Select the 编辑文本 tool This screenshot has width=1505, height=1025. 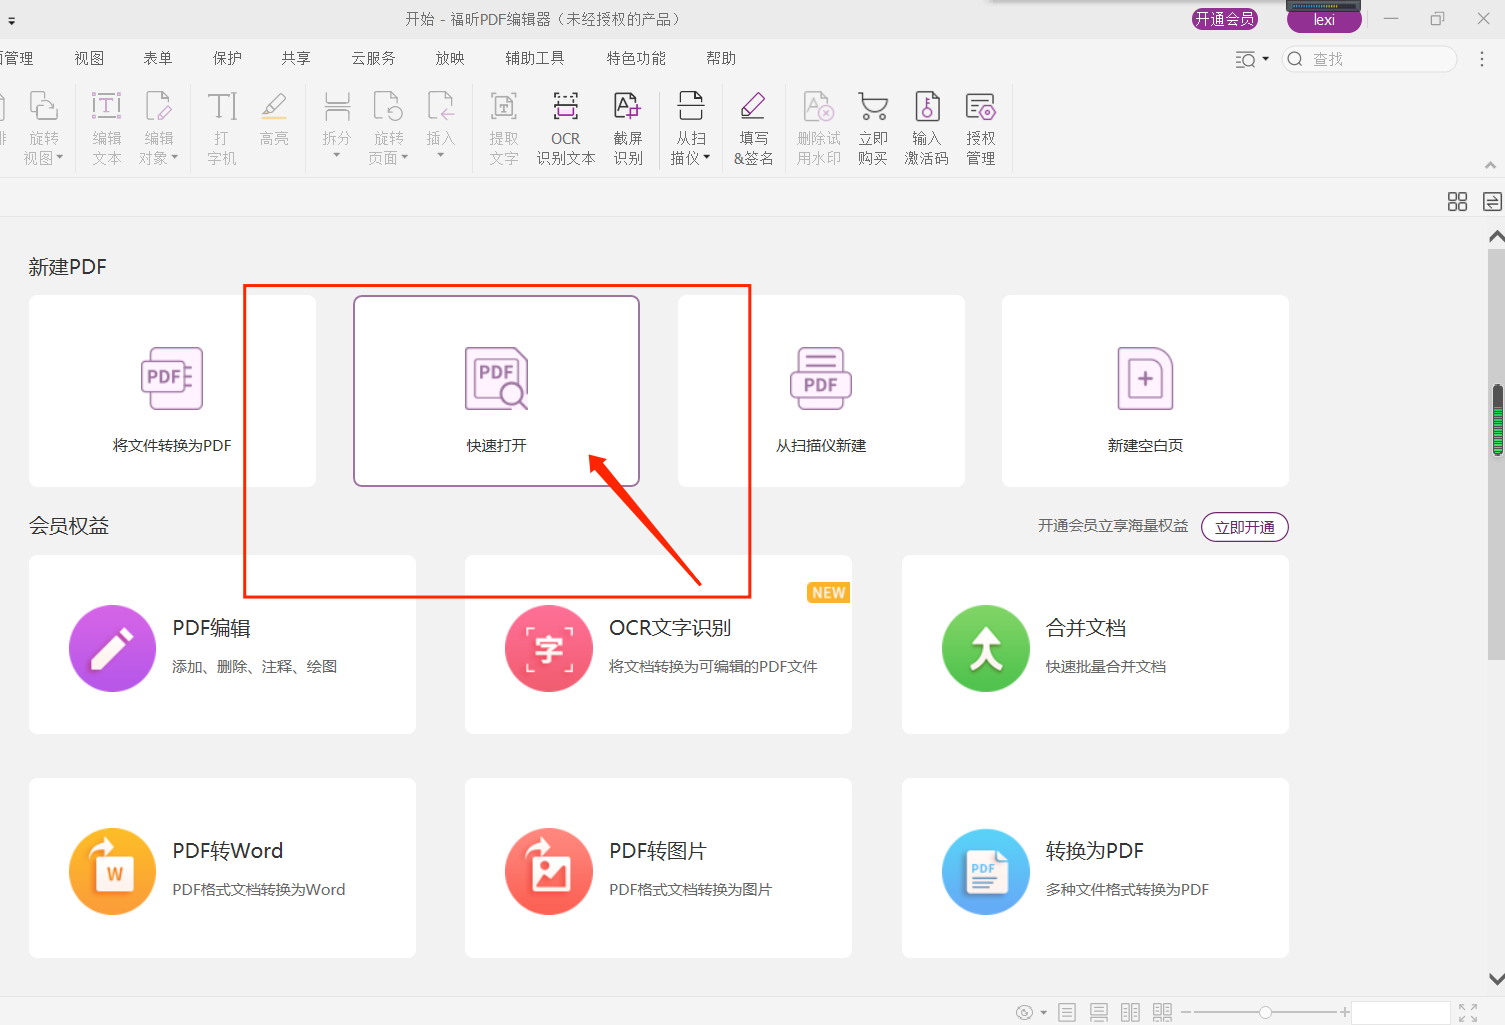[x=106, y=128]
